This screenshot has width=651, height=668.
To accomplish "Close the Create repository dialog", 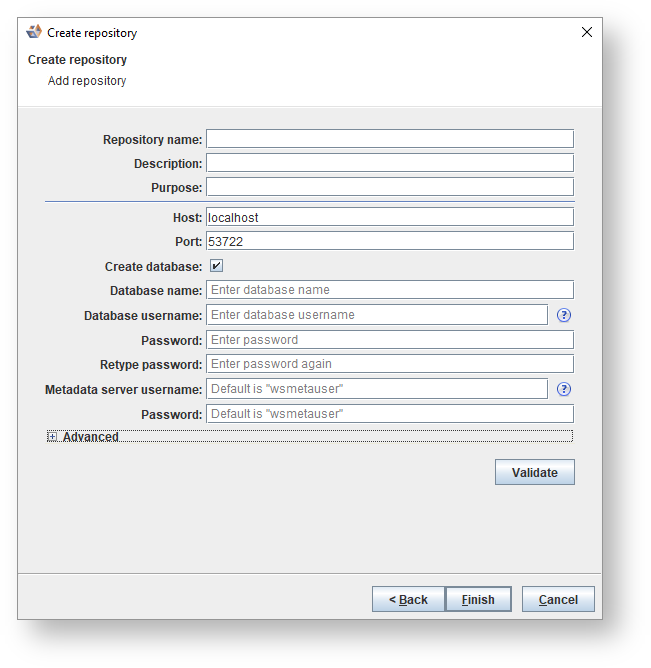I will click(587, 32).
